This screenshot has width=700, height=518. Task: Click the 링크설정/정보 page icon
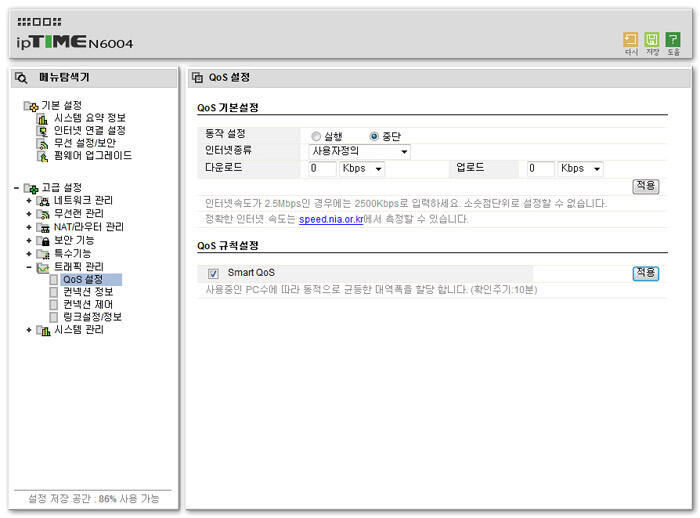tap(54, 317)
